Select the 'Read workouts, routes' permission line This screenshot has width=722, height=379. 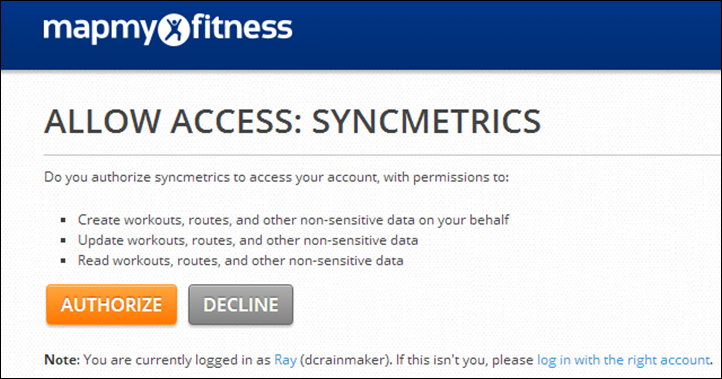click(240, 260)
